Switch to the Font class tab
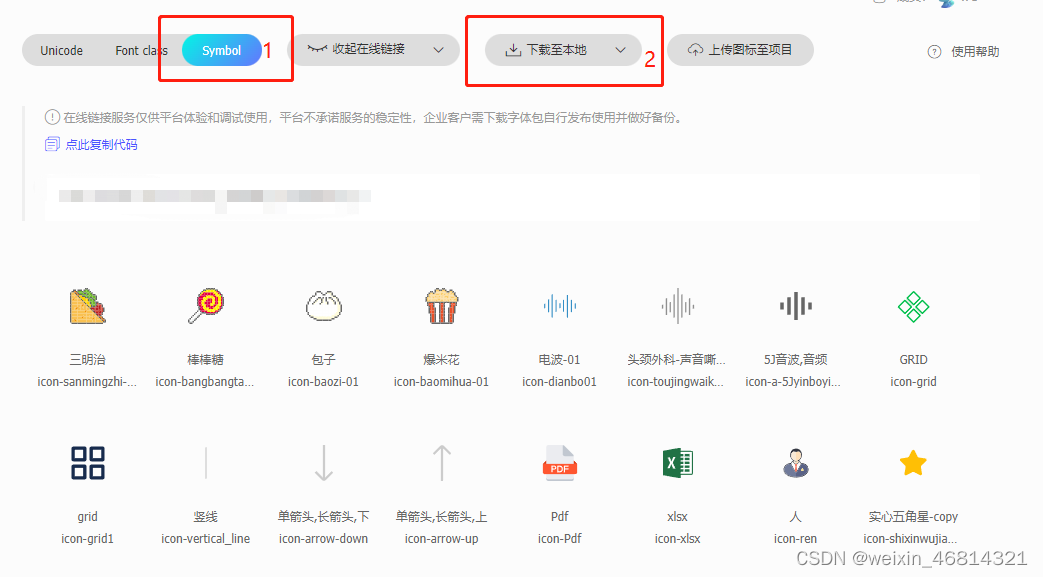This screenshot has width=1043, height=577. pos(141,51)
